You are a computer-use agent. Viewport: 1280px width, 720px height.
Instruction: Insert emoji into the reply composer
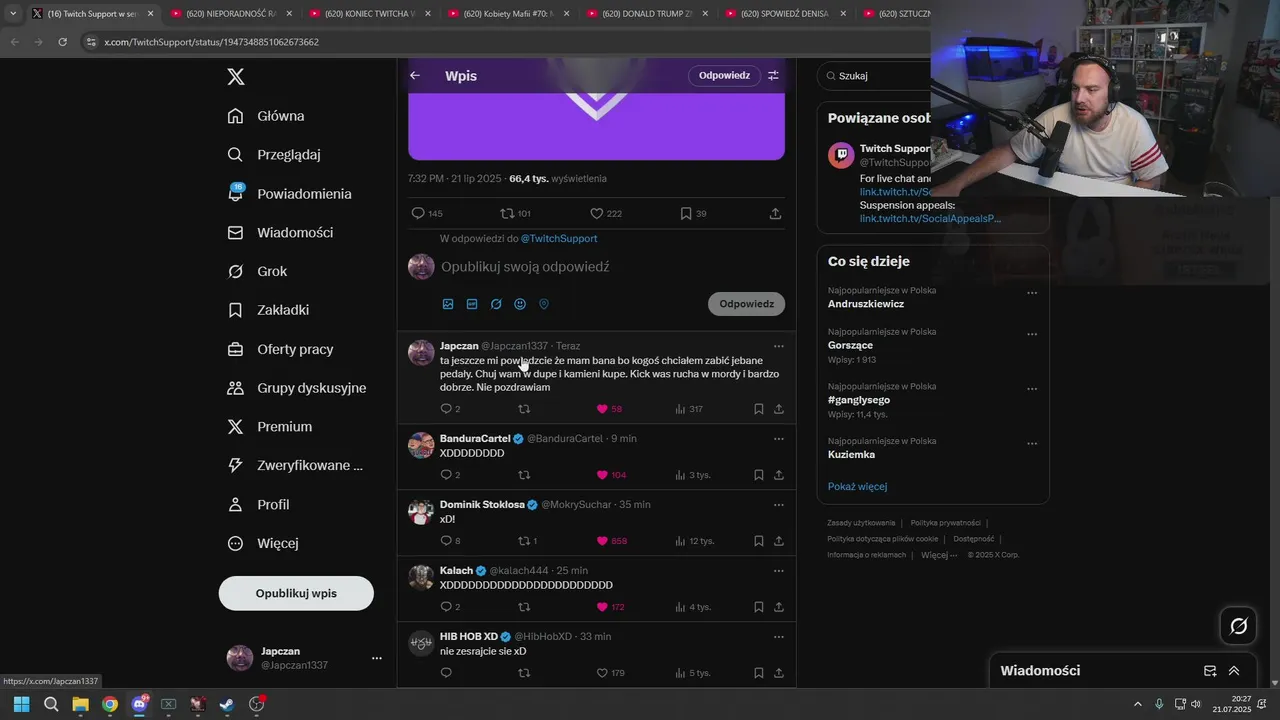click(x=520, y=304)
